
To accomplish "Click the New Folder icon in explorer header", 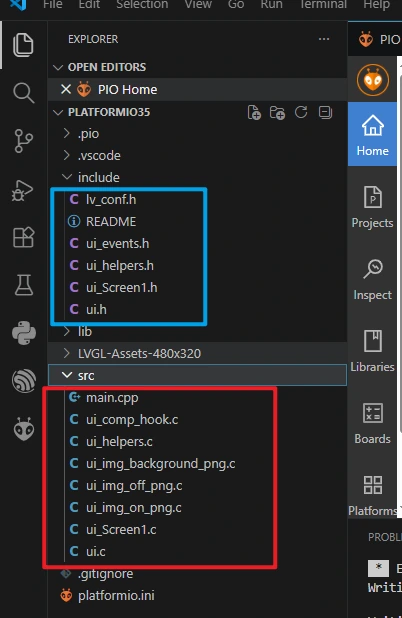I will [x=277, y=112].
